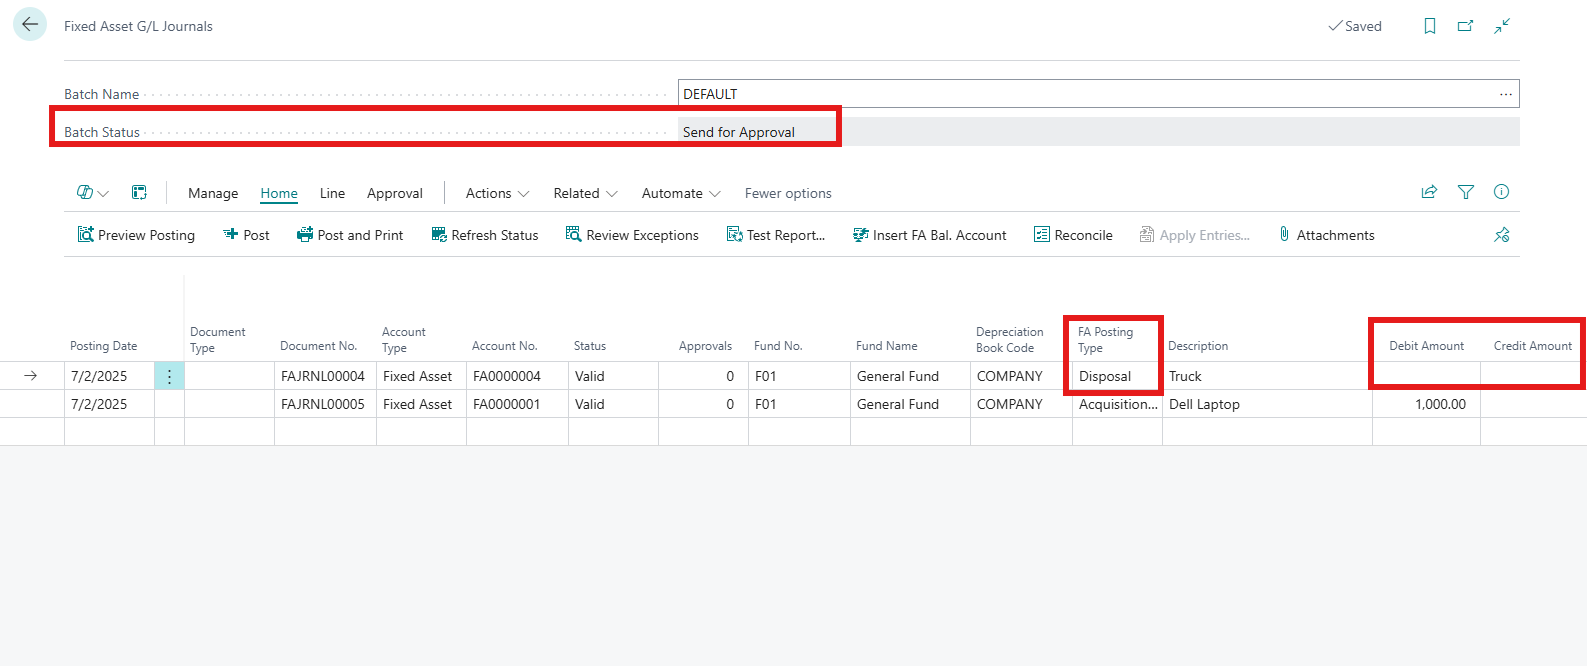Click Refresh Status

click(485, 235)
